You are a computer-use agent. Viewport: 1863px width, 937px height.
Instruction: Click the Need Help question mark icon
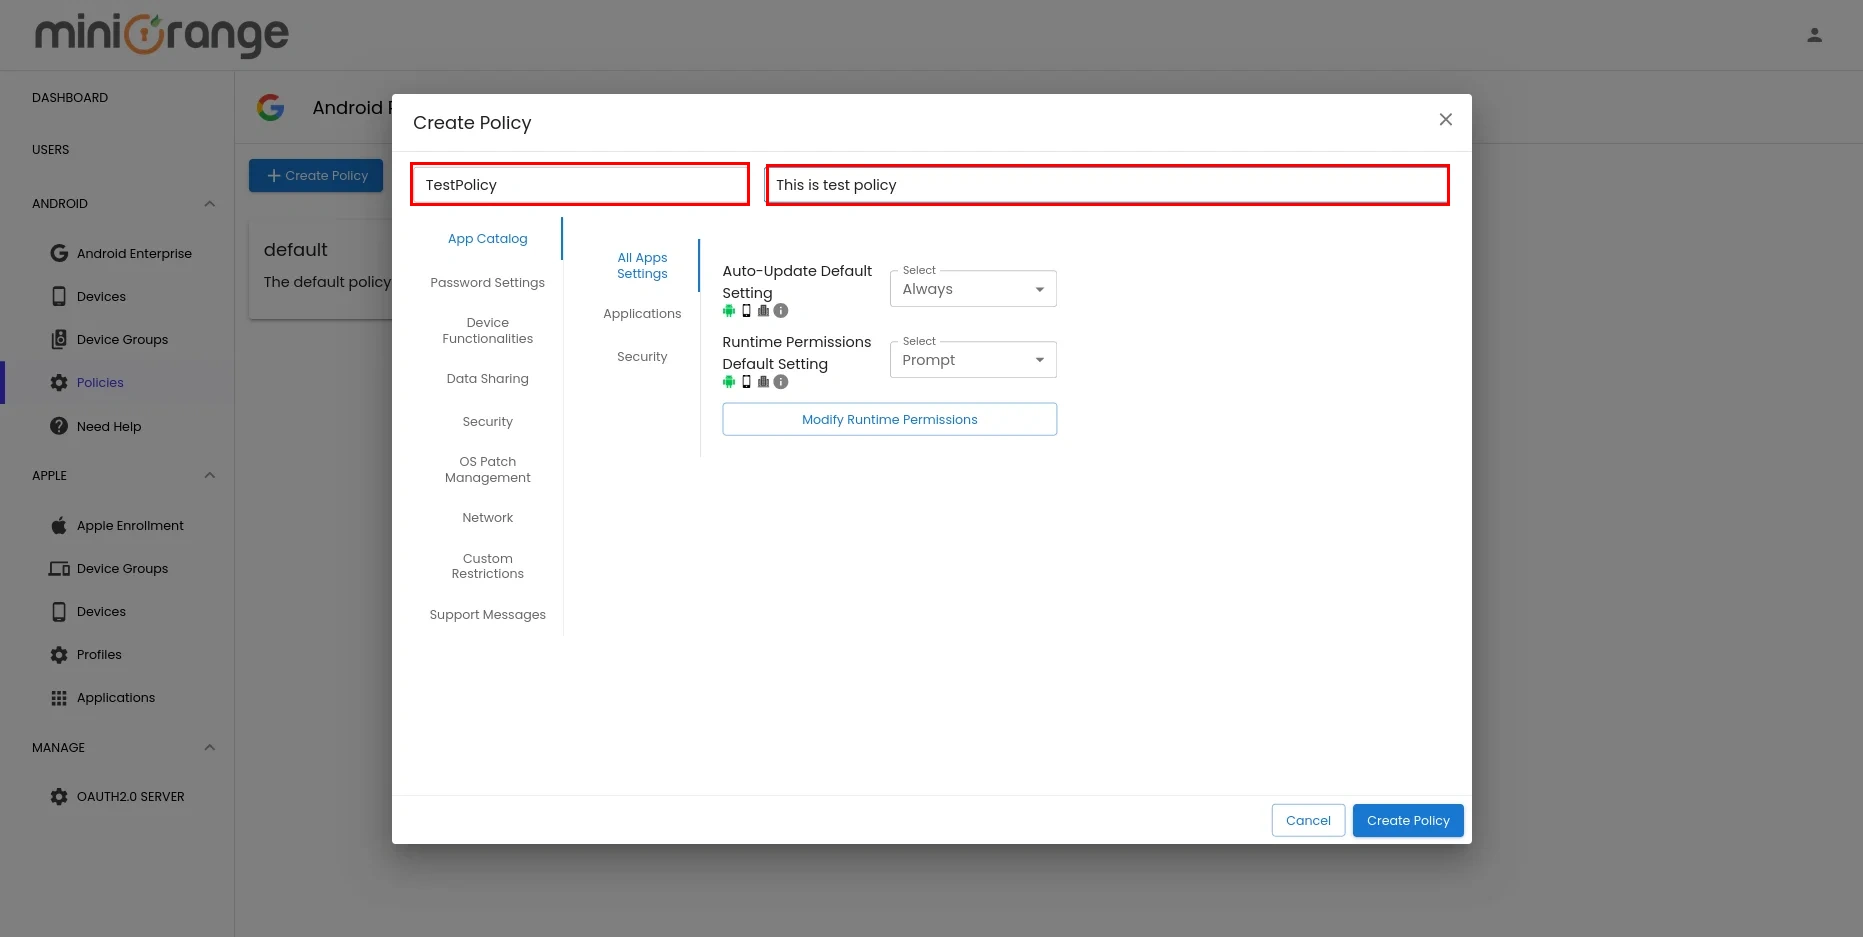click(x=59, y=426)
